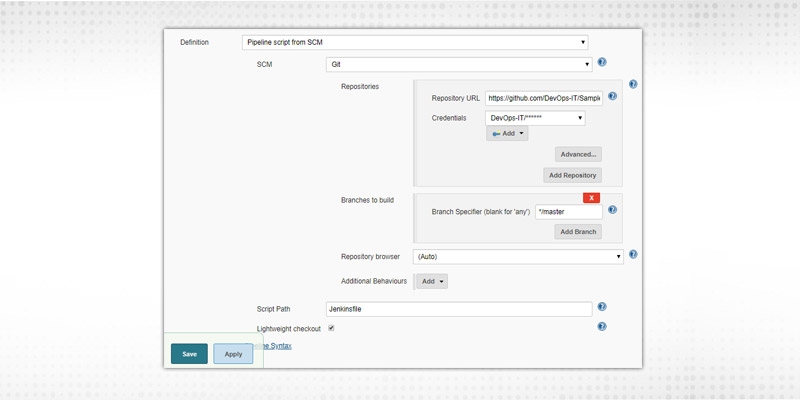Open Credentials DevOps-IT dropdown

tap(535, 118)
